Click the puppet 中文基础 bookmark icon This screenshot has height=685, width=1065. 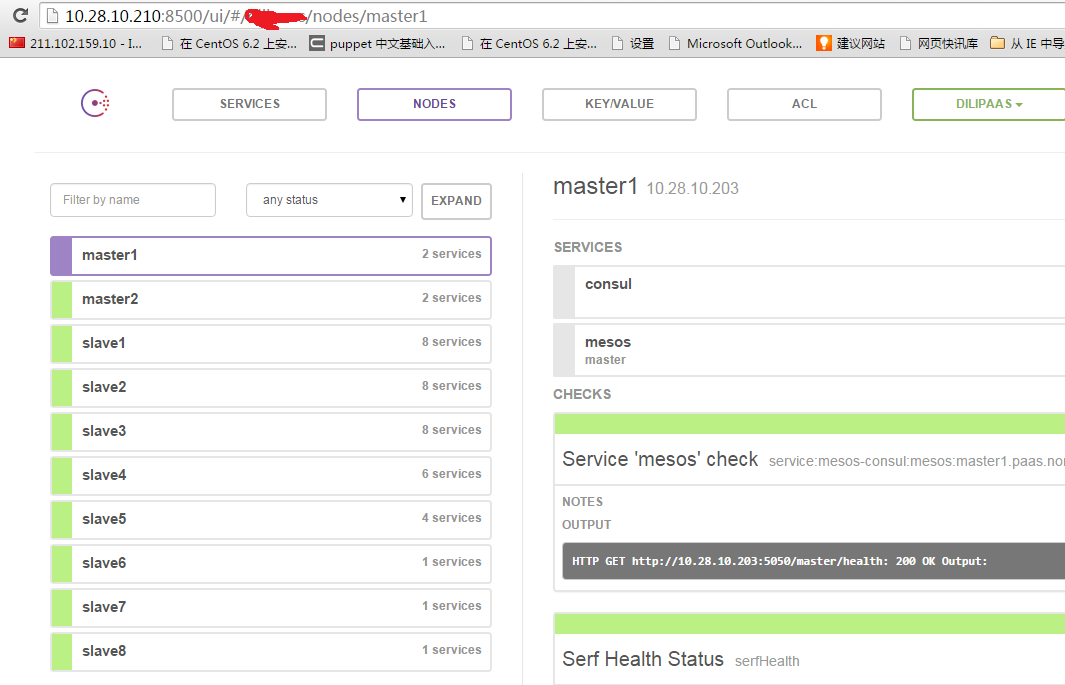tap(315, 43)
